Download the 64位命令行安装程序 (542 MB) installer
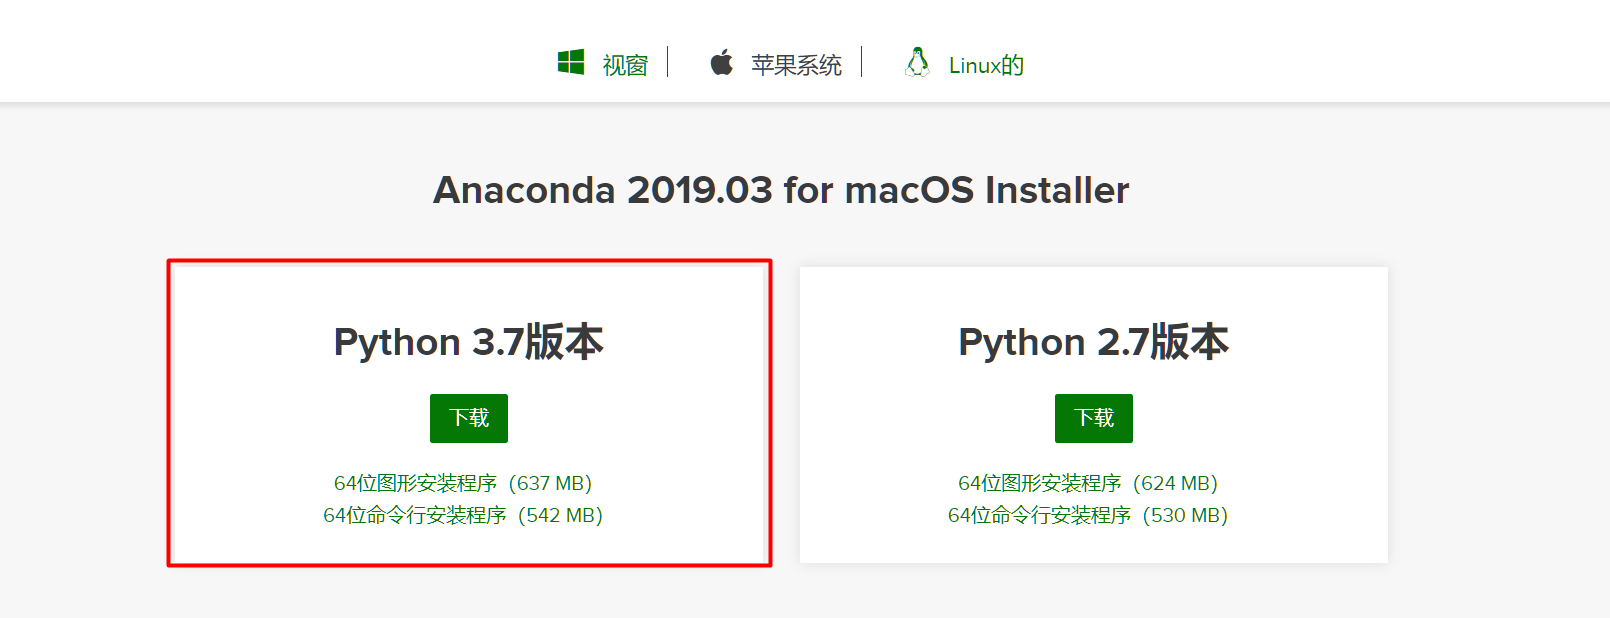Viewport: 1610px width, 618px height. 462,516
